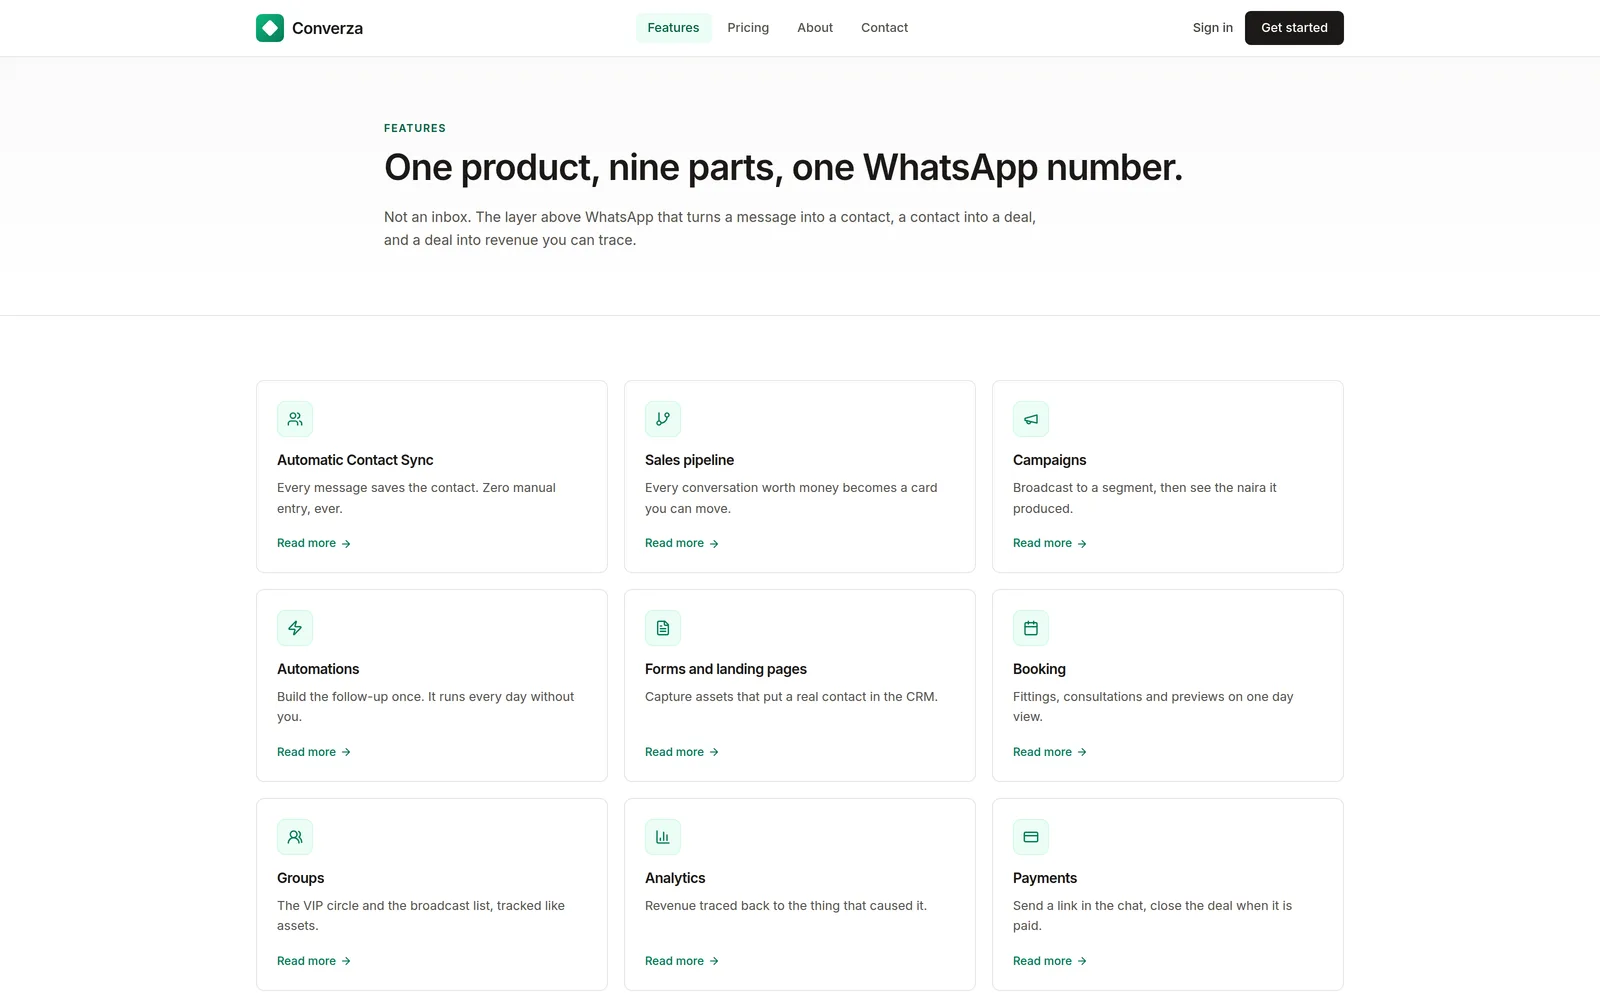Read more about Booking
The width and height of the screenshot is (1600, 1000).
(x=1050, y=752)
